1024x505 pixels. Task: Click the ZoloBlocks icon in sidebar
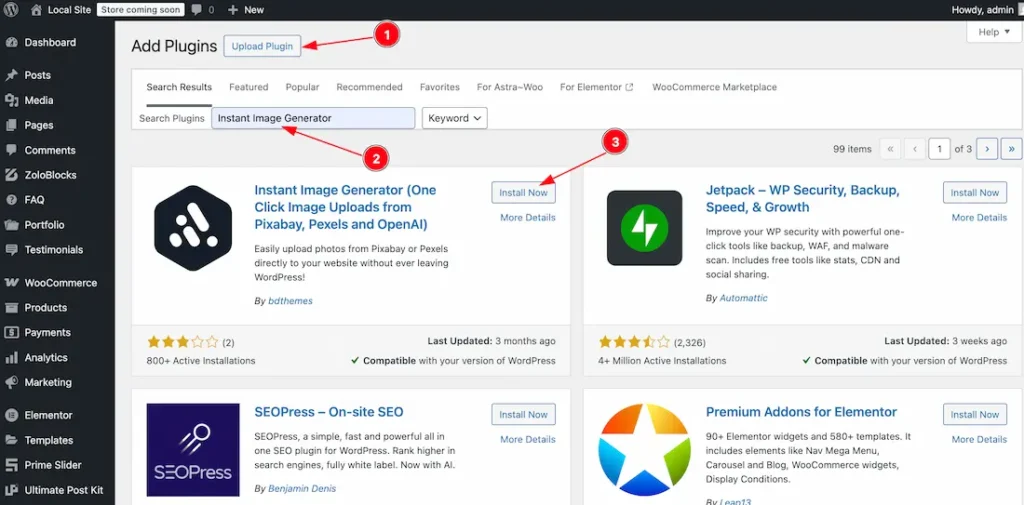point(11,175)
